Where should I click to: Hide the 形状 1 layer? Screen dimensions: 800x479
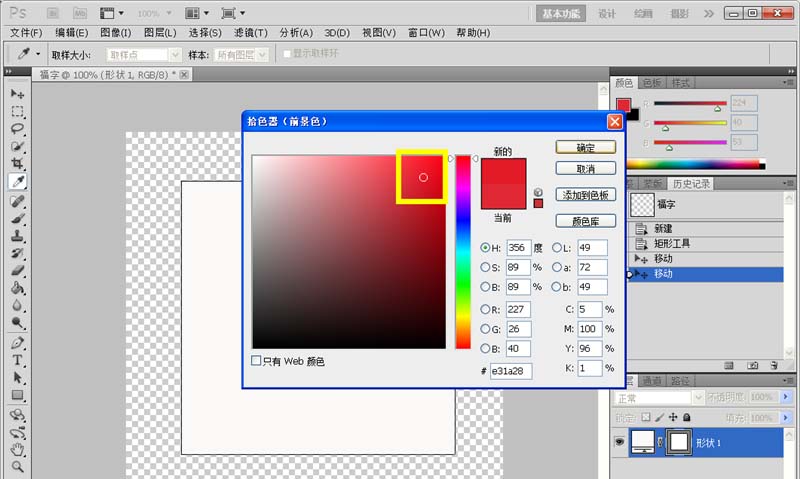pos(619,442)
